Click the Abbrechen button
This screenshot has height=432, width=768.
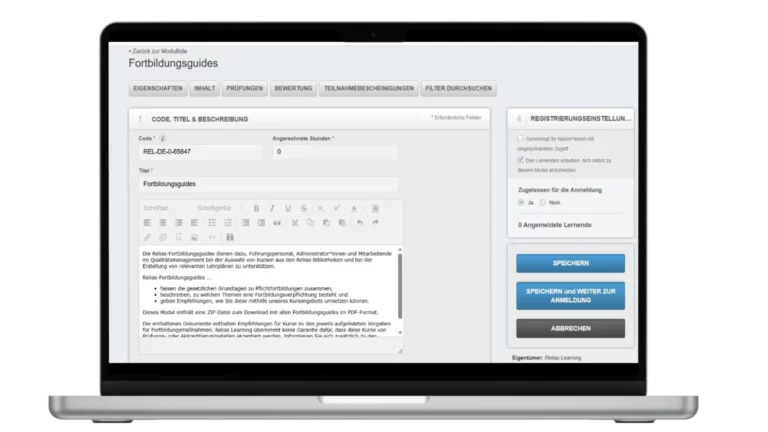571,328
